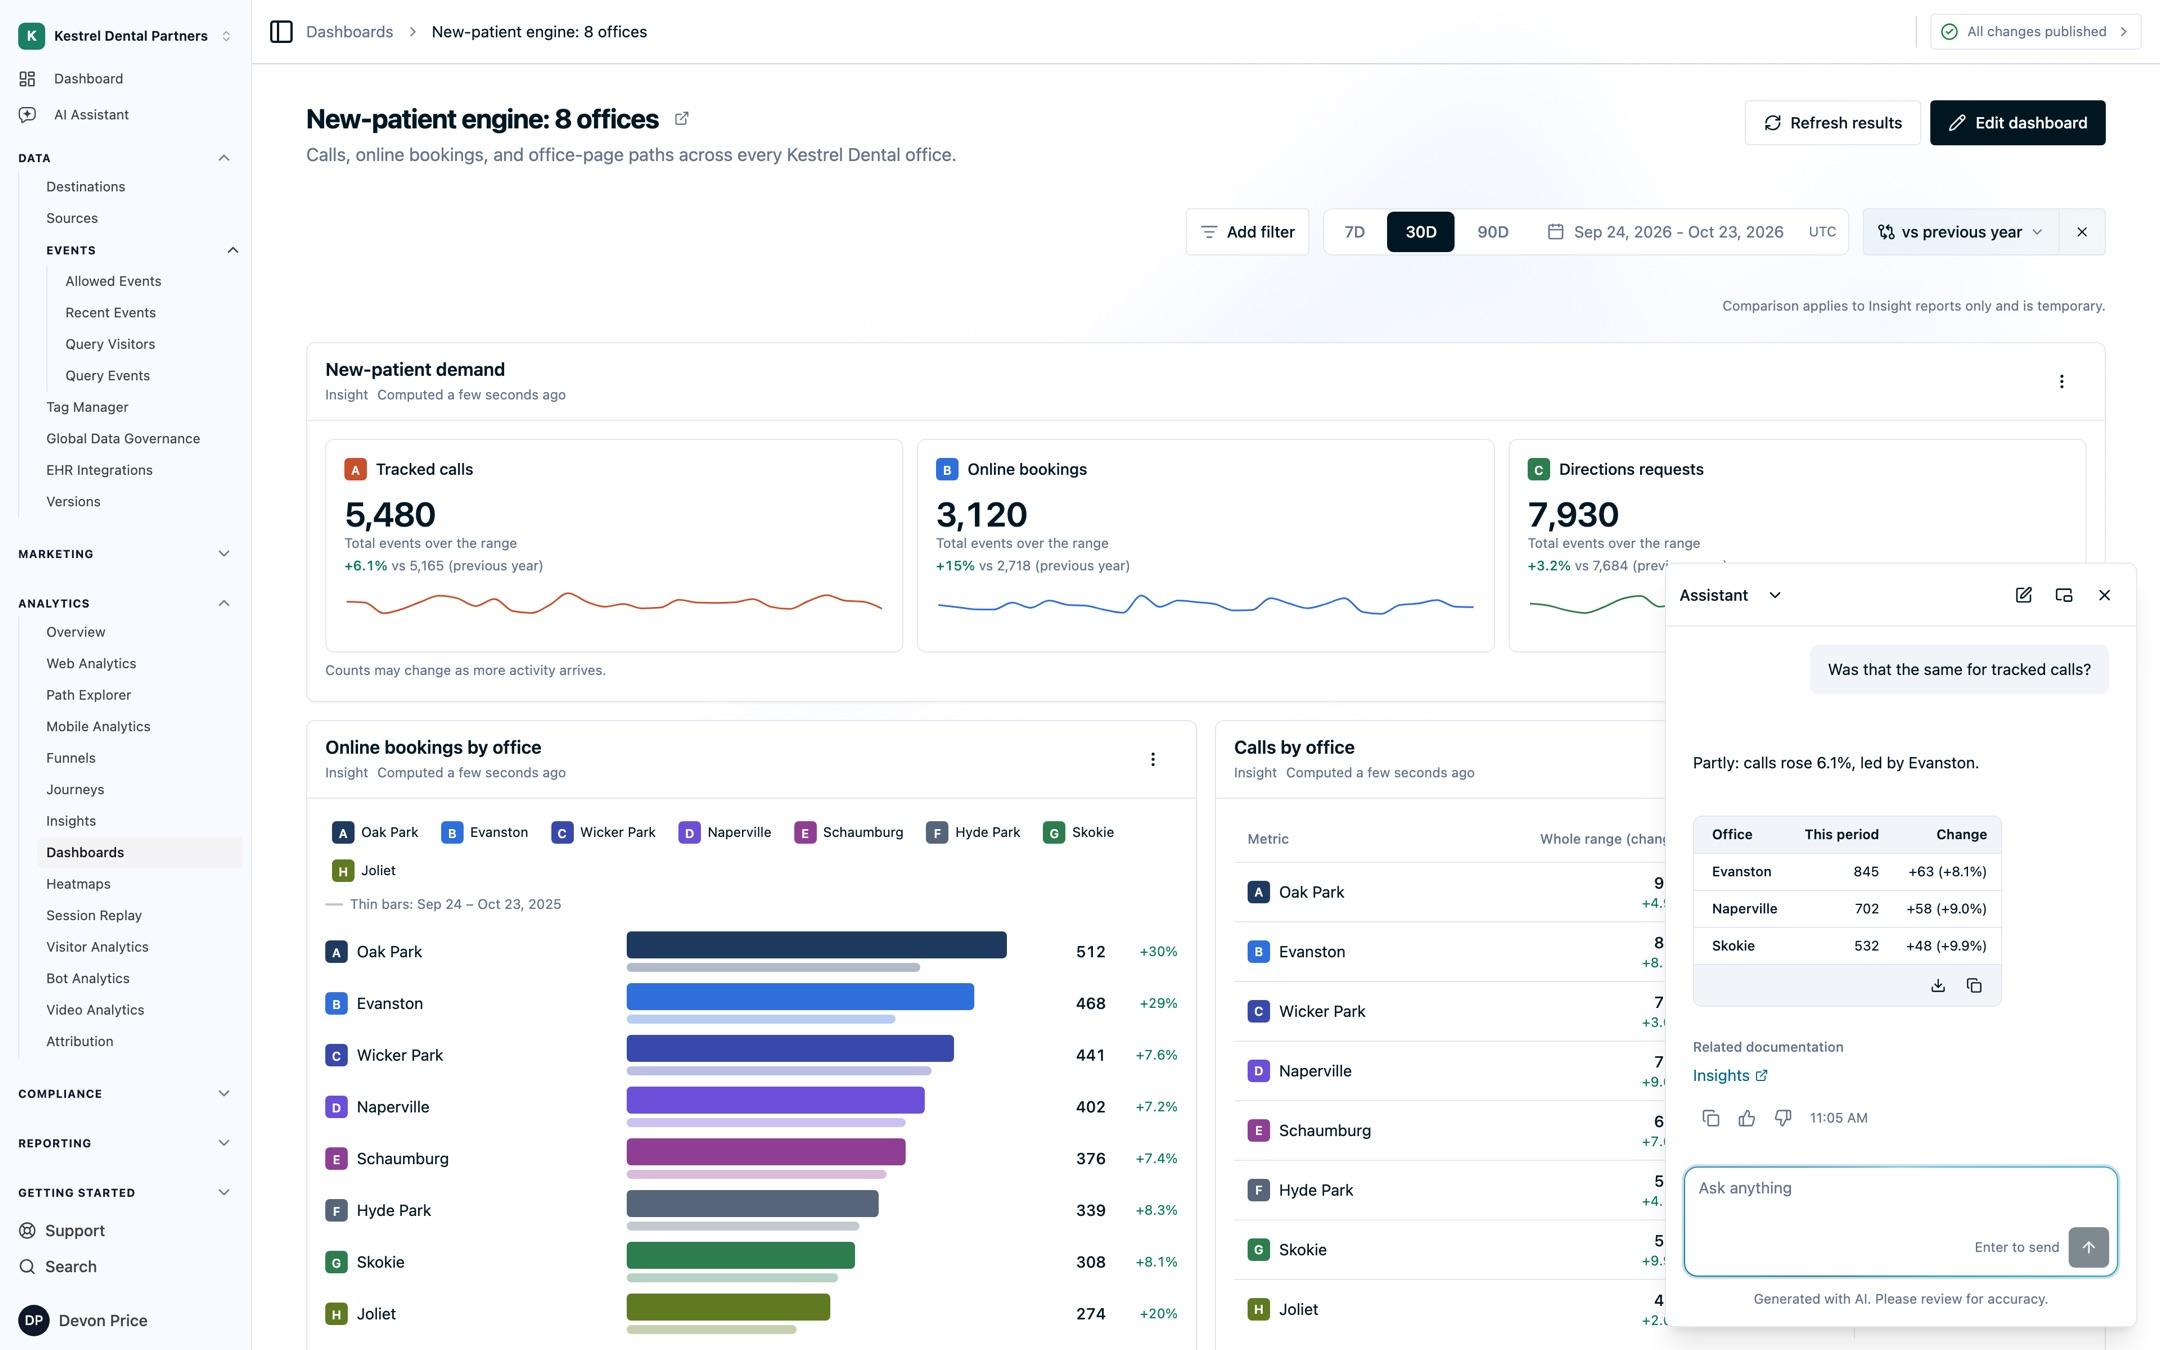Expand the Compliance sidebar section

tap(125, 1094)
